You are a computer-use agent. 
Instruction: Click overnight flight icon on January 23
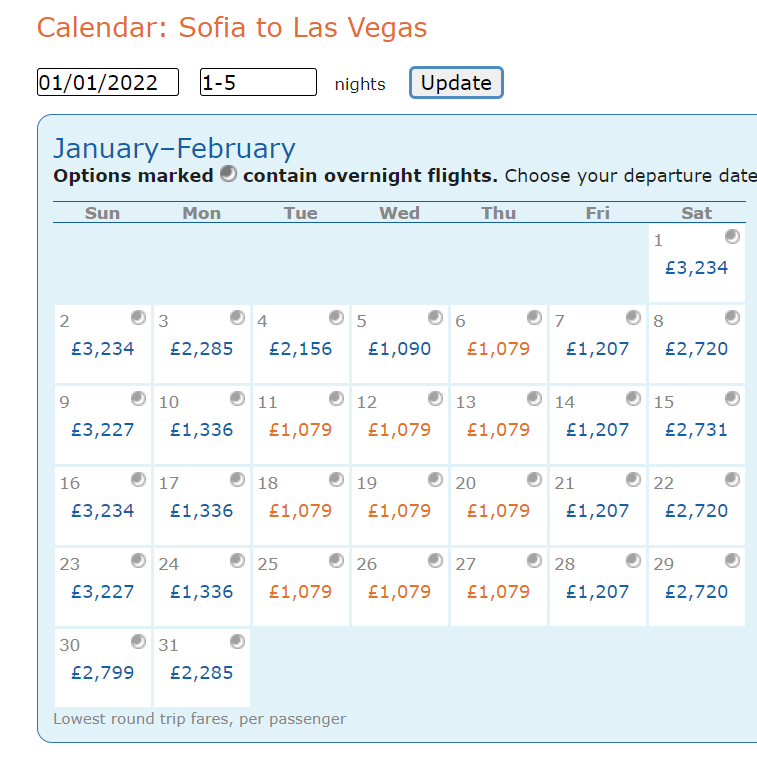coord(139,561)
